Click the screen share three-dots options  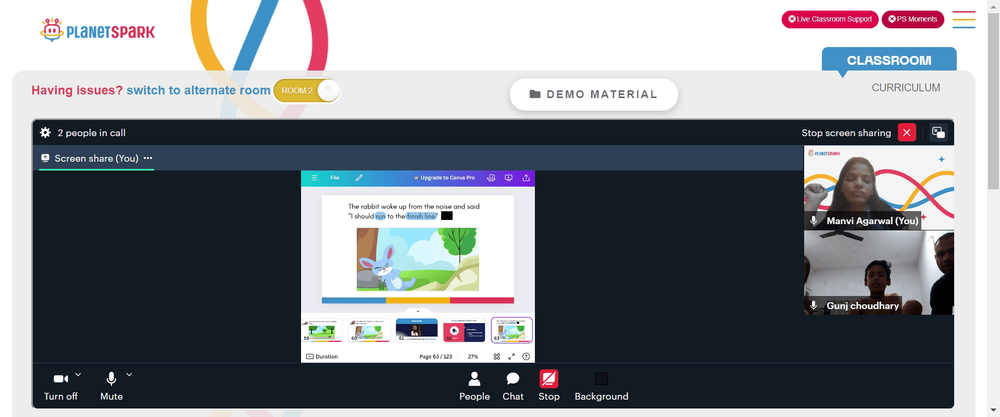(148, 158)
